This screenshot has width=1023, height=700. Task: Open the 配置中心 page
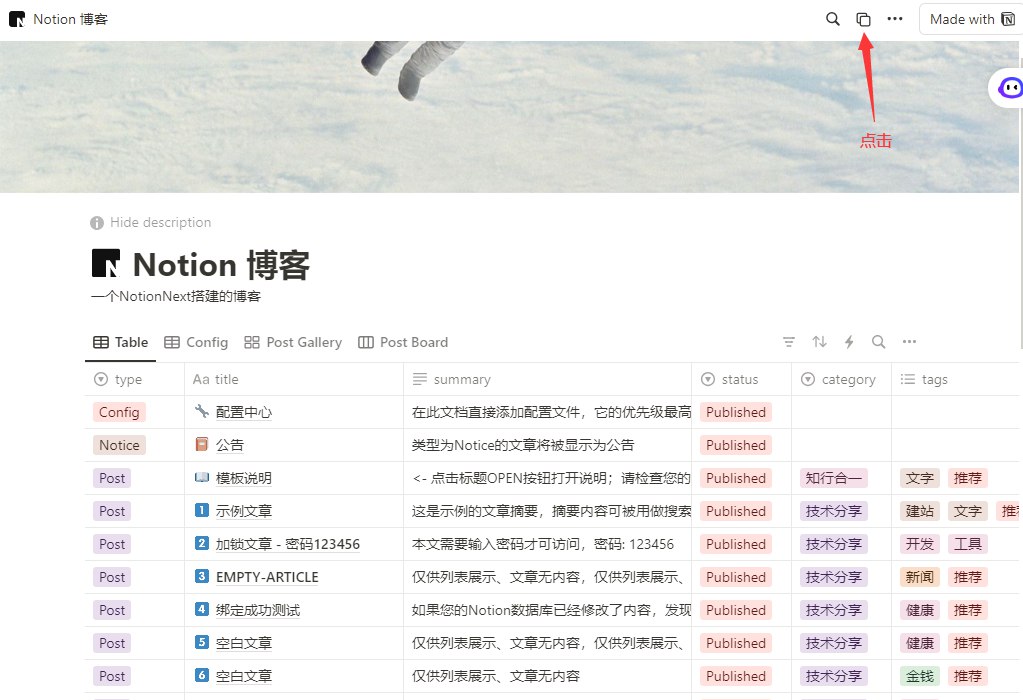tap(244, 412)
